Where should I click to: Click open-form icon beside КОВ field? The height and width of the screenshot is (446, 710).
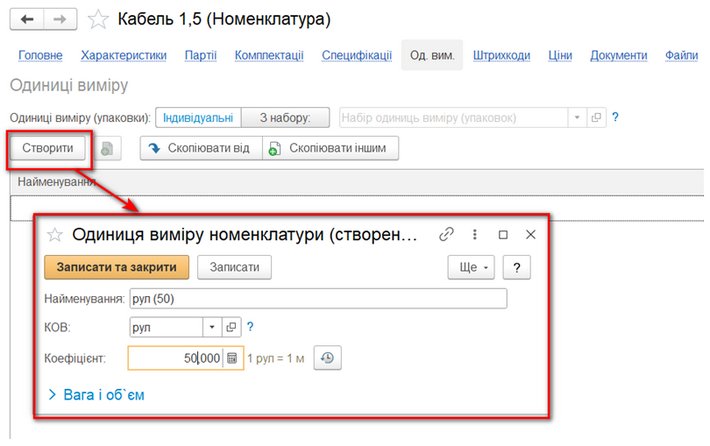click(231, 327)
